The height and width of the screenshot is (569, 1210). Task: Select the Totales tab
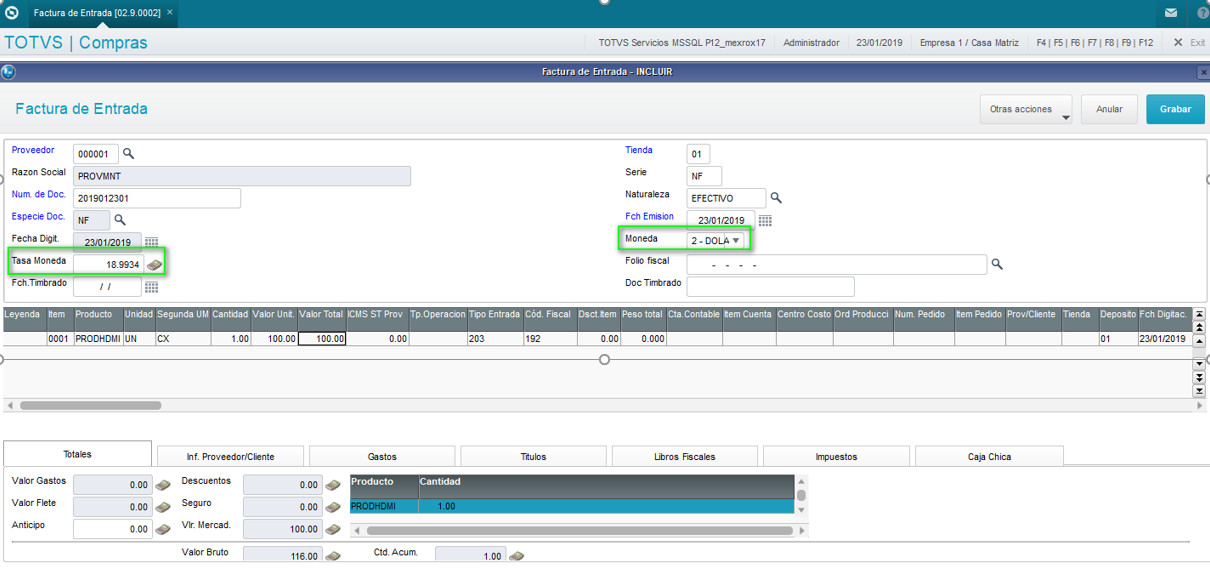point(77,454)
